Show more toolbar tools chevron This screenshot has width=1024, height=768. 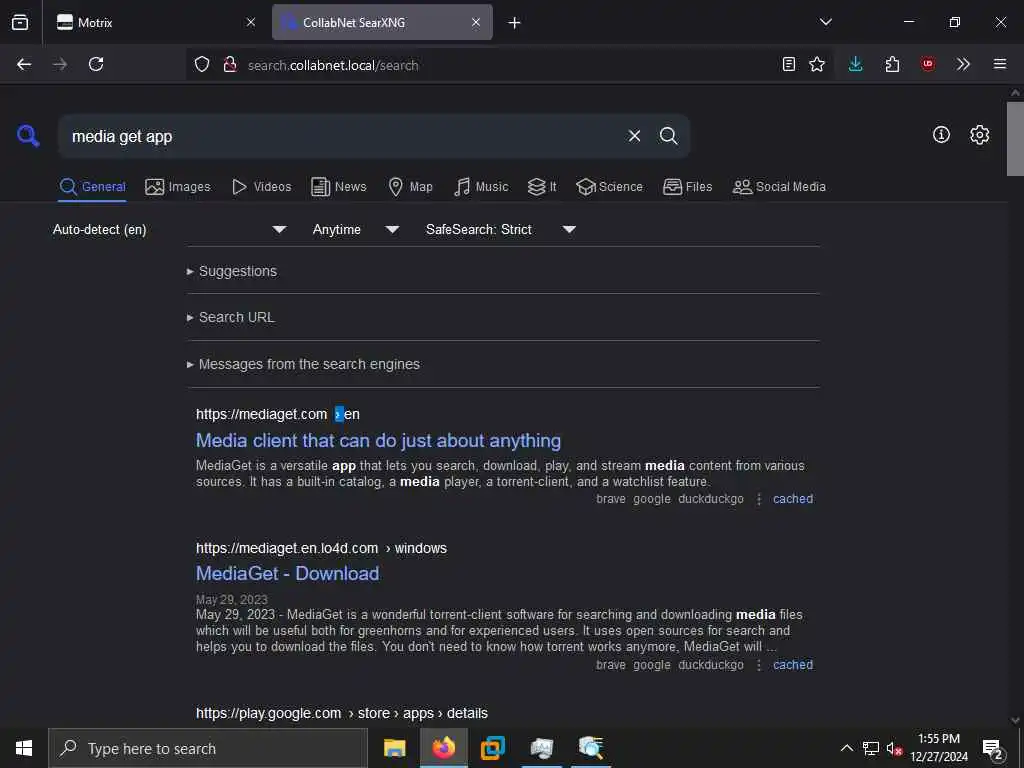pyautogui.click(x=963, y=64)
